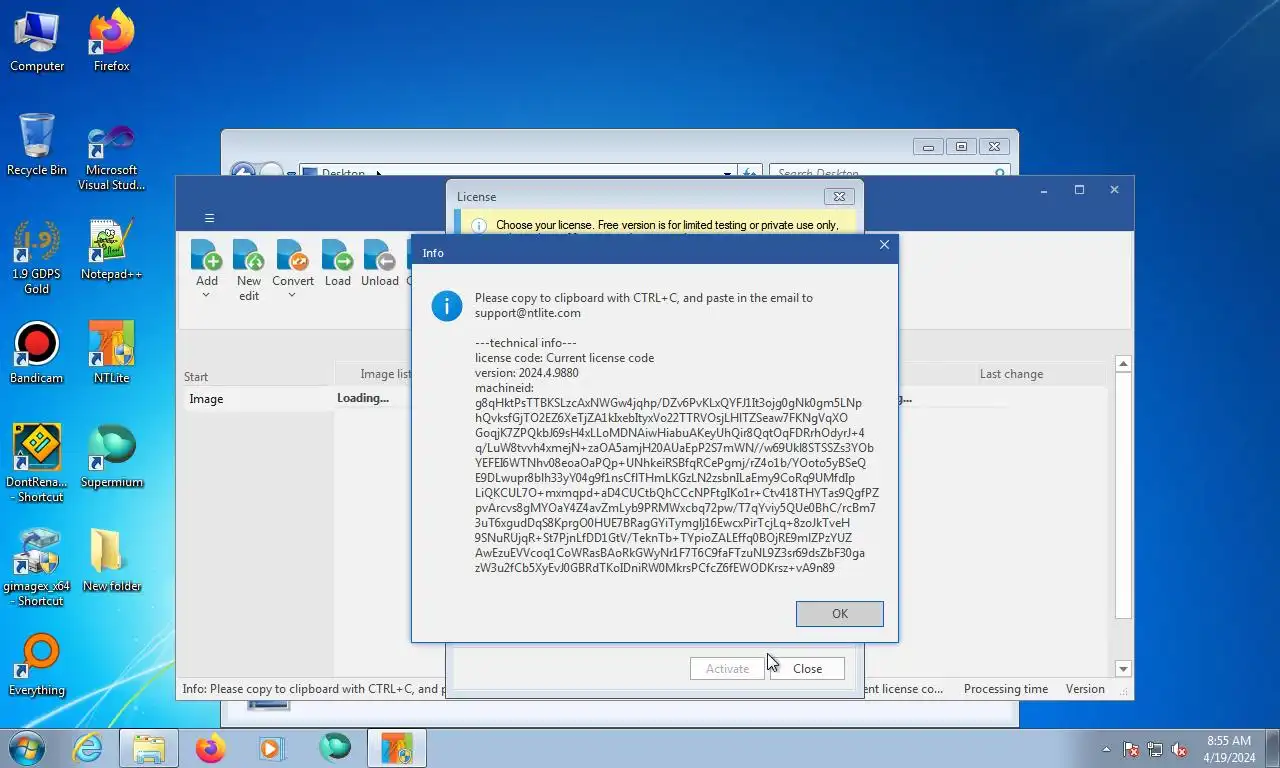The height and width of the screenshot is (768, 1280).
Task: Open the NTLite desktop shortcut
Action: pos(112,354)
